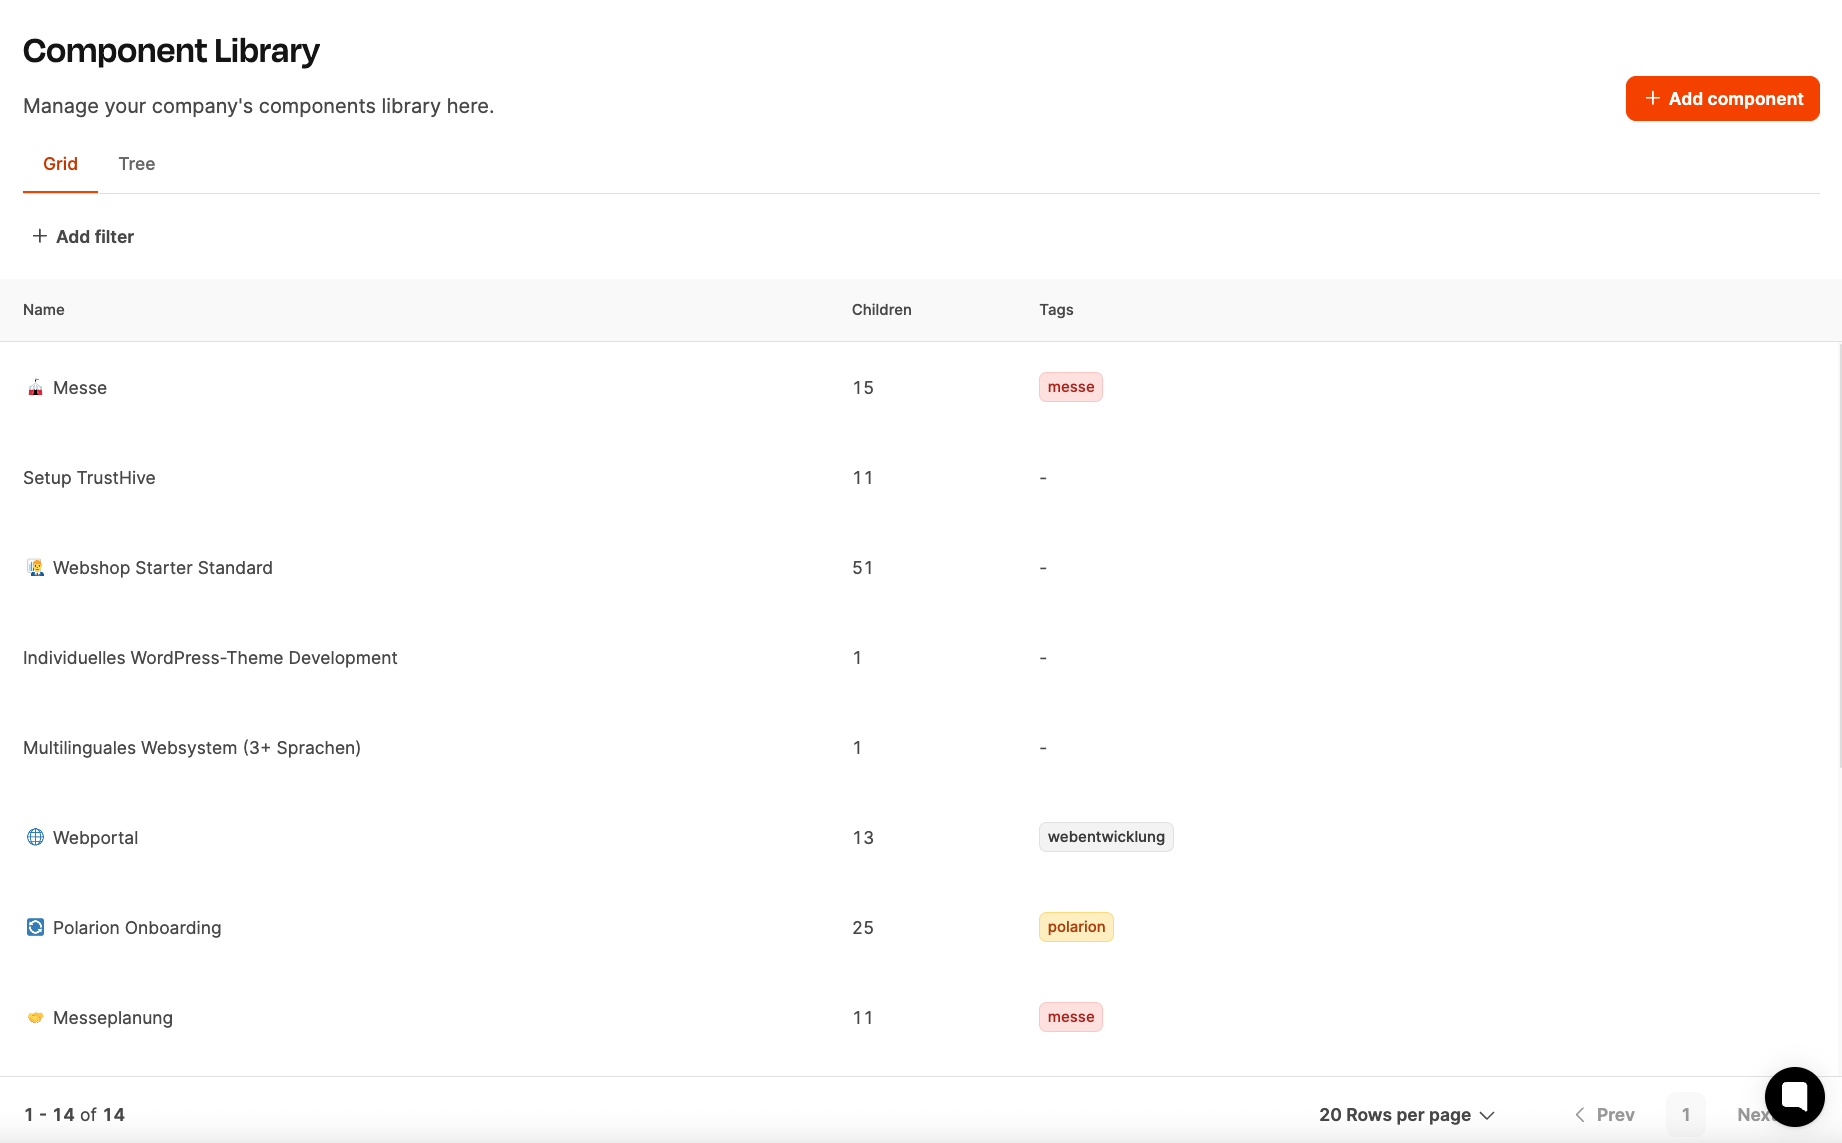Select the Grid tab
The image size is (1842, 1143).
[x=60, y=164]
